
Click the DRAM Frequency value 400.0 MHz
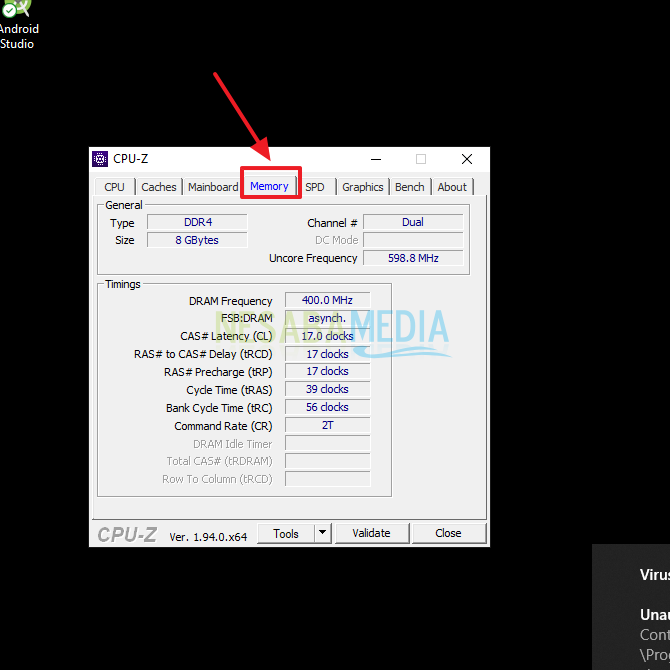pyautogui.click(x=328, y=300)
